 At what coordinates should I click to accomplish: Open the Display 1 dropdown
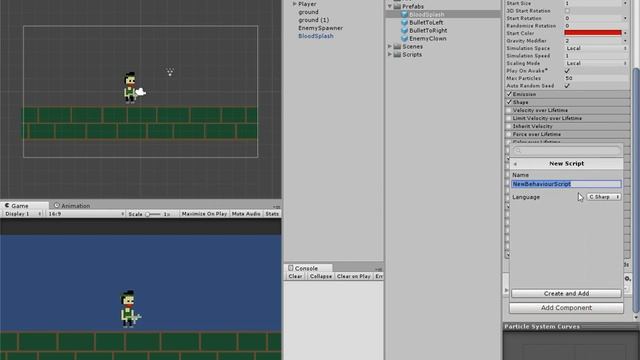(x=23, y=214)
